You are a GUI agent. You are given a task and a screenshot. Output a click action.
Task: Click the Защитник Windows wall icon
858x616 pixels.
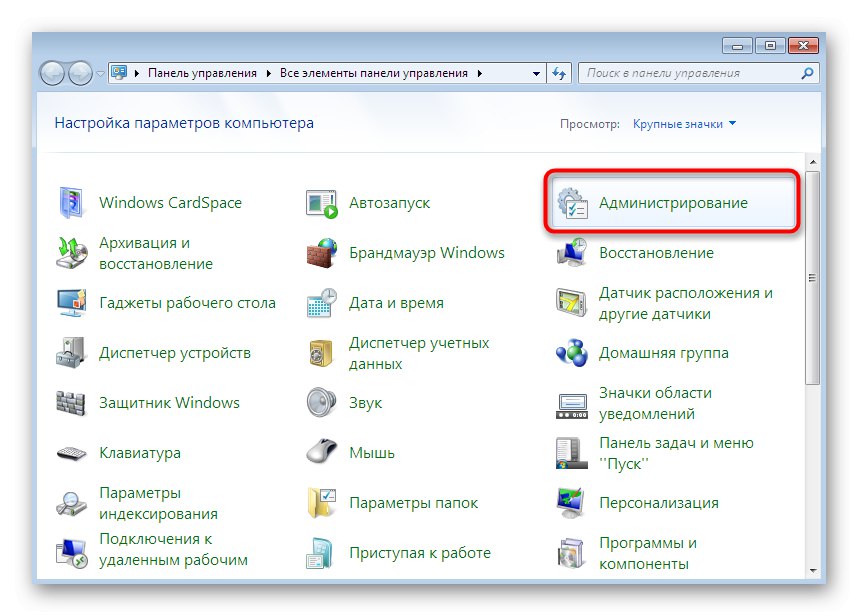71,403
